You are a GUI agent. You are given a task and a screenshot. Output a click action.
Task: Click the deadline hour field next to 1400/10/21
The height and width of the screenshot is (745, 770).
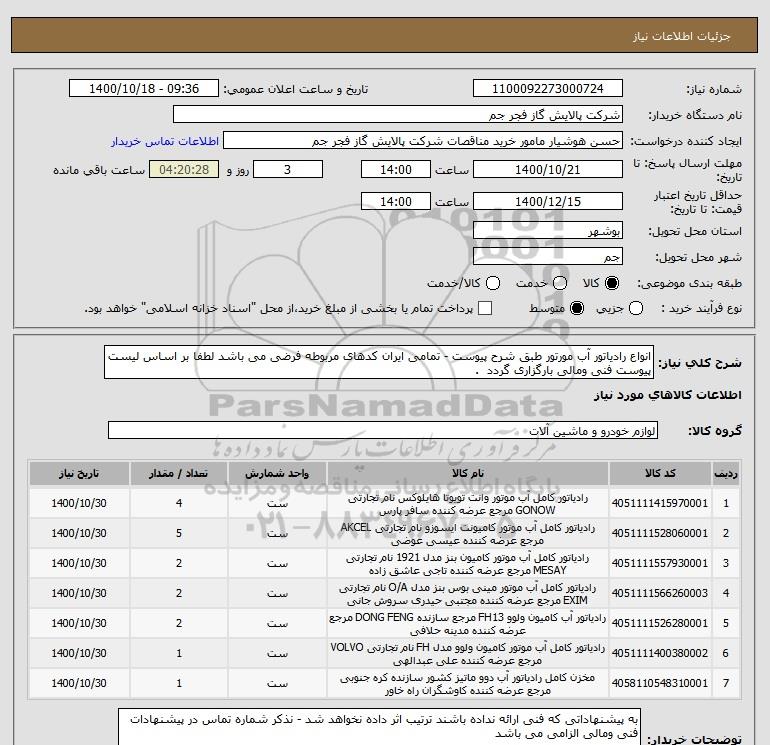396,169
